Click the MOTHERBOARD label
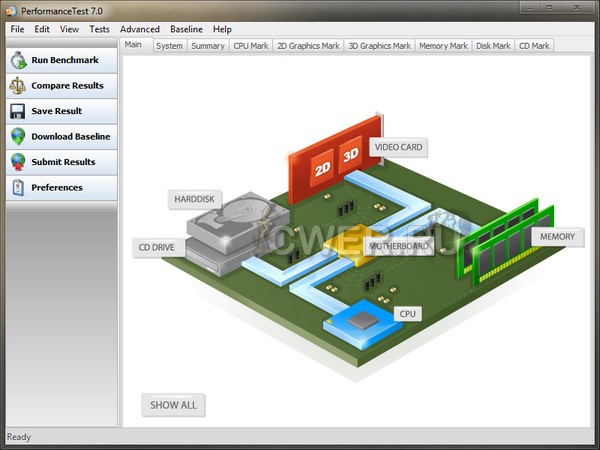The image size is (600, 450). click(400, 246)
